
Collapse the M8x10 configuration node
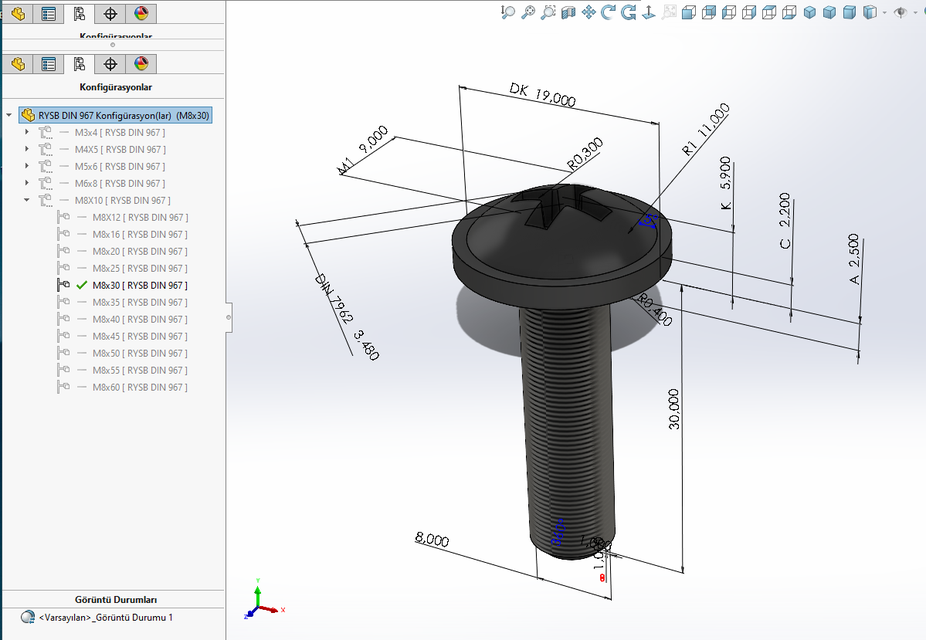coord(27,199)
